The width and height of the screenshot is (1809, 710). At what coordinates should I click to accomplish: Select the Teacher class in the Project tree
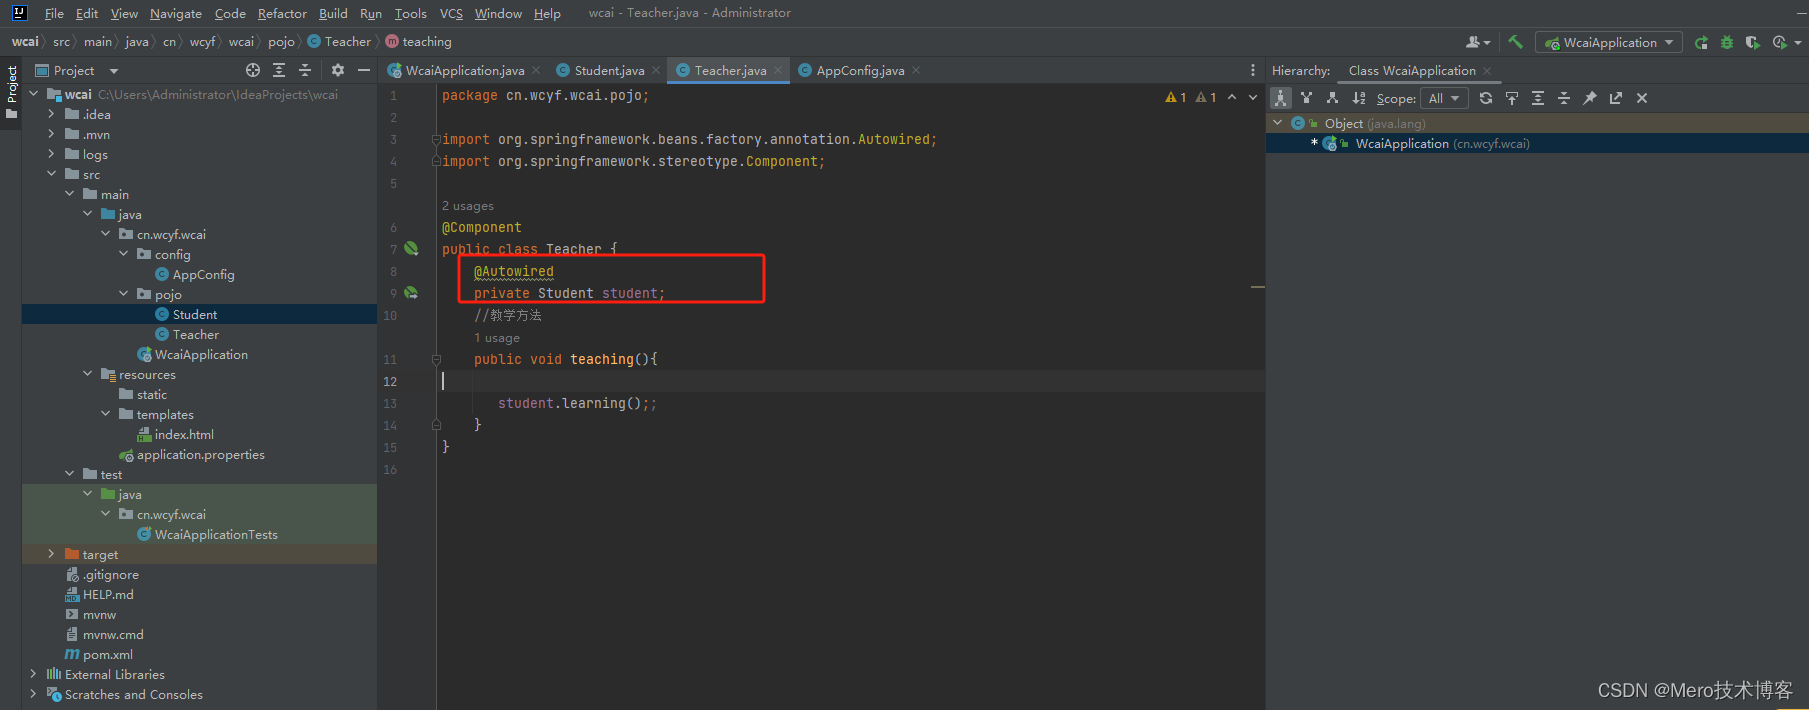195,334
